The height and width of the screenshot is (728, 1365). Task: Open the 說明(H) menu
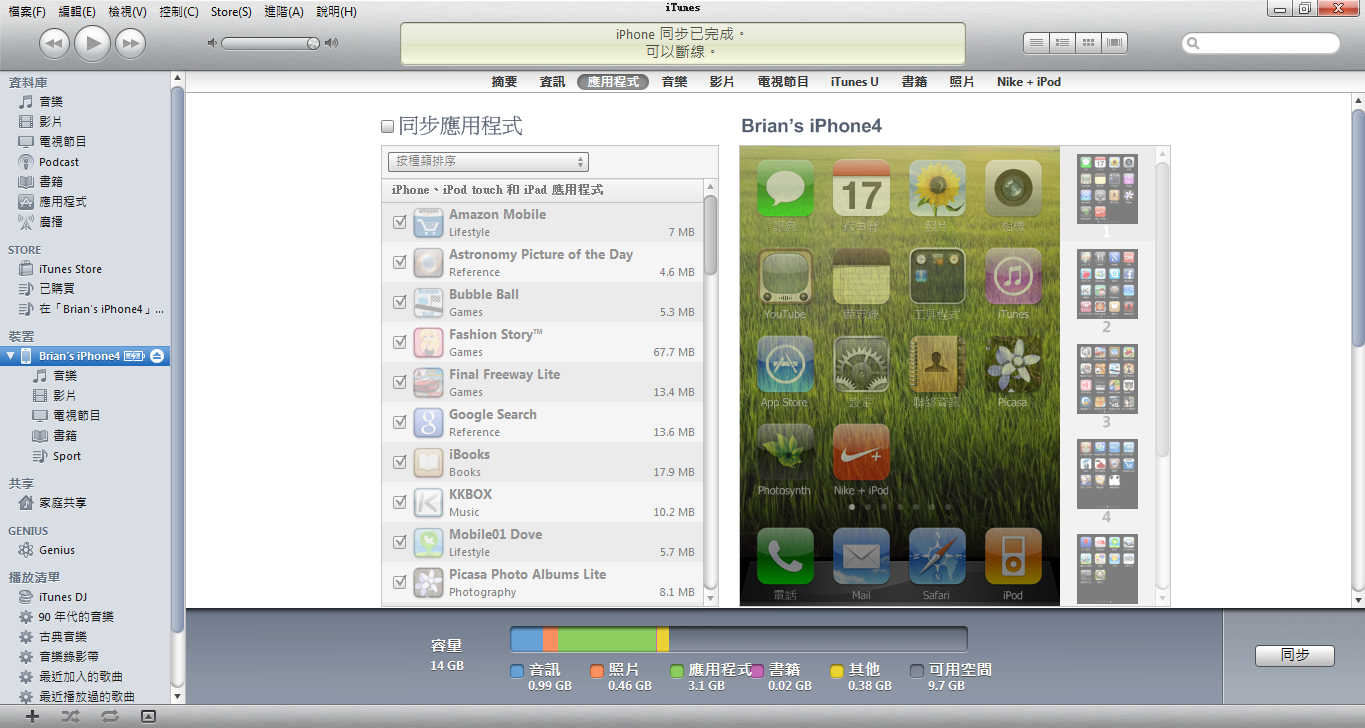coord(336,11)
